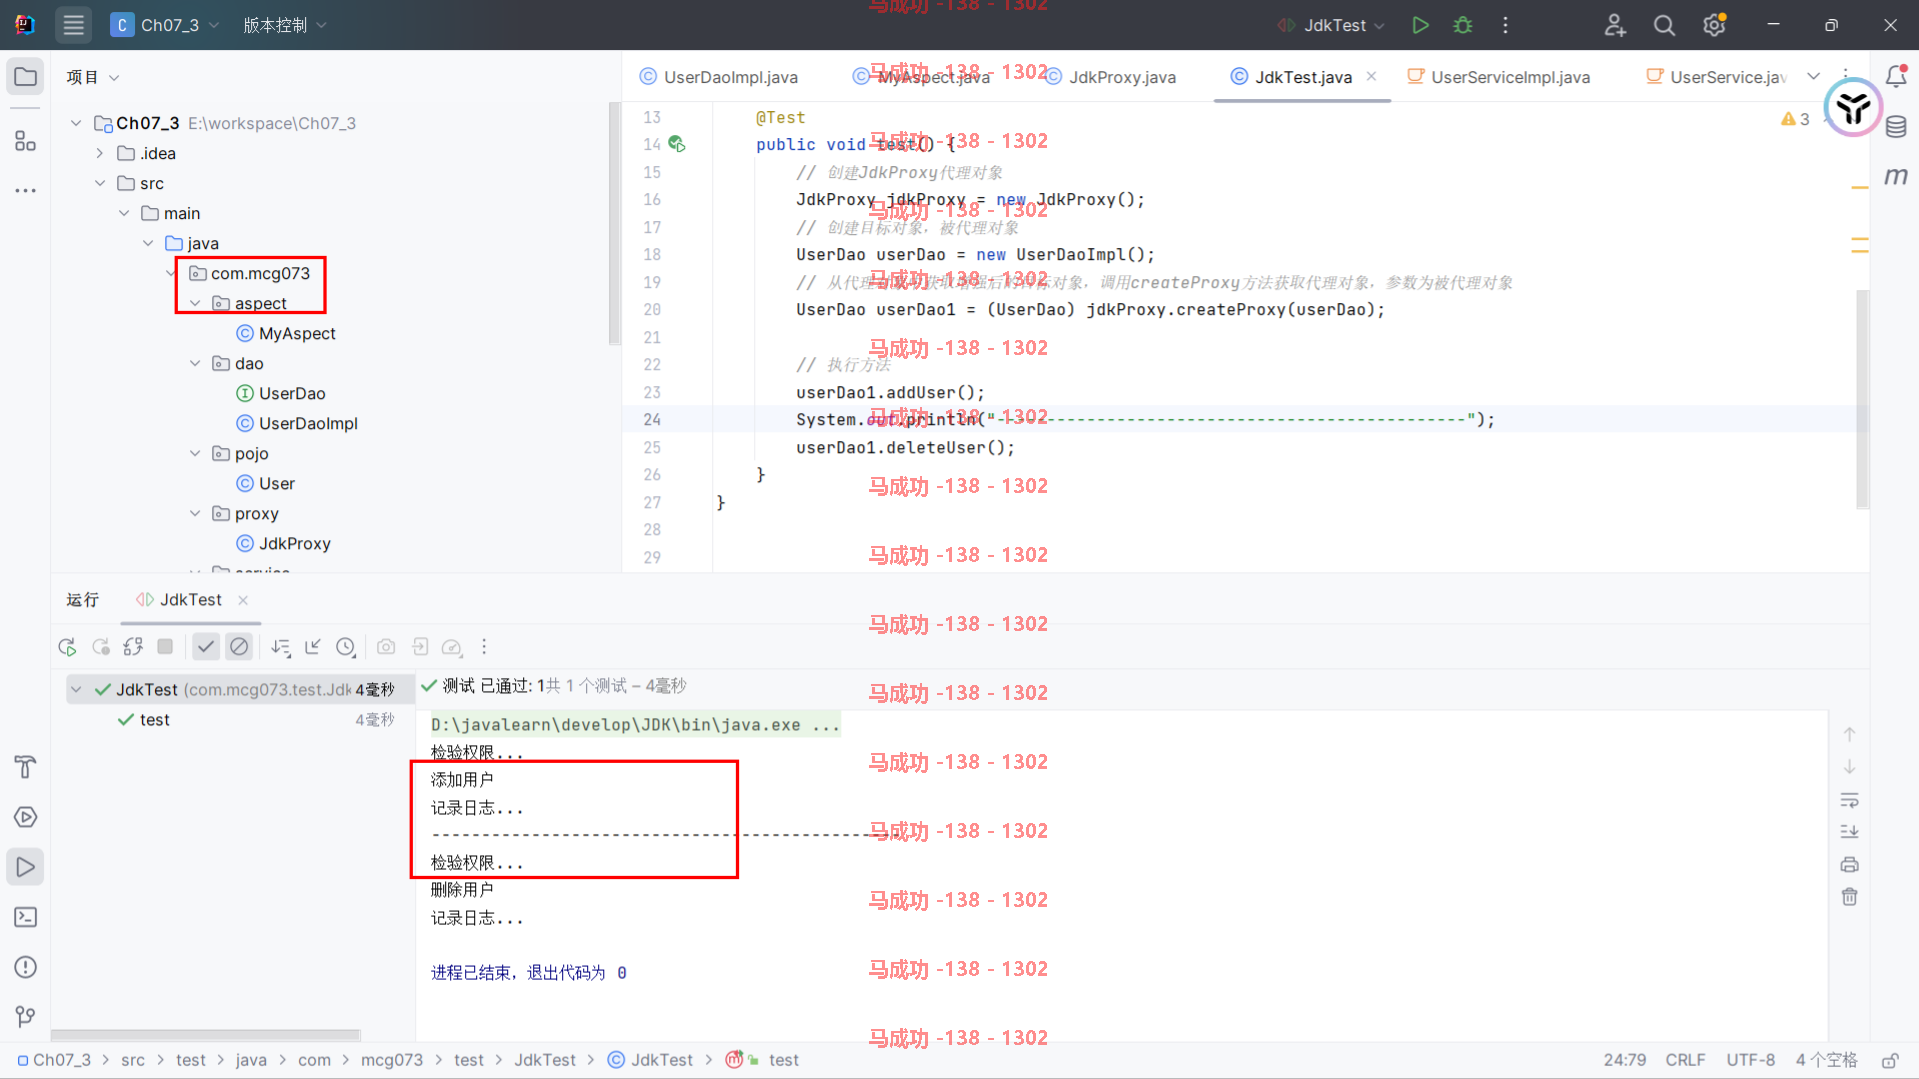Show hidden editor tabs dropdown
The height and width of the screenshot is (1079, 1919).
coord(1813,76)
